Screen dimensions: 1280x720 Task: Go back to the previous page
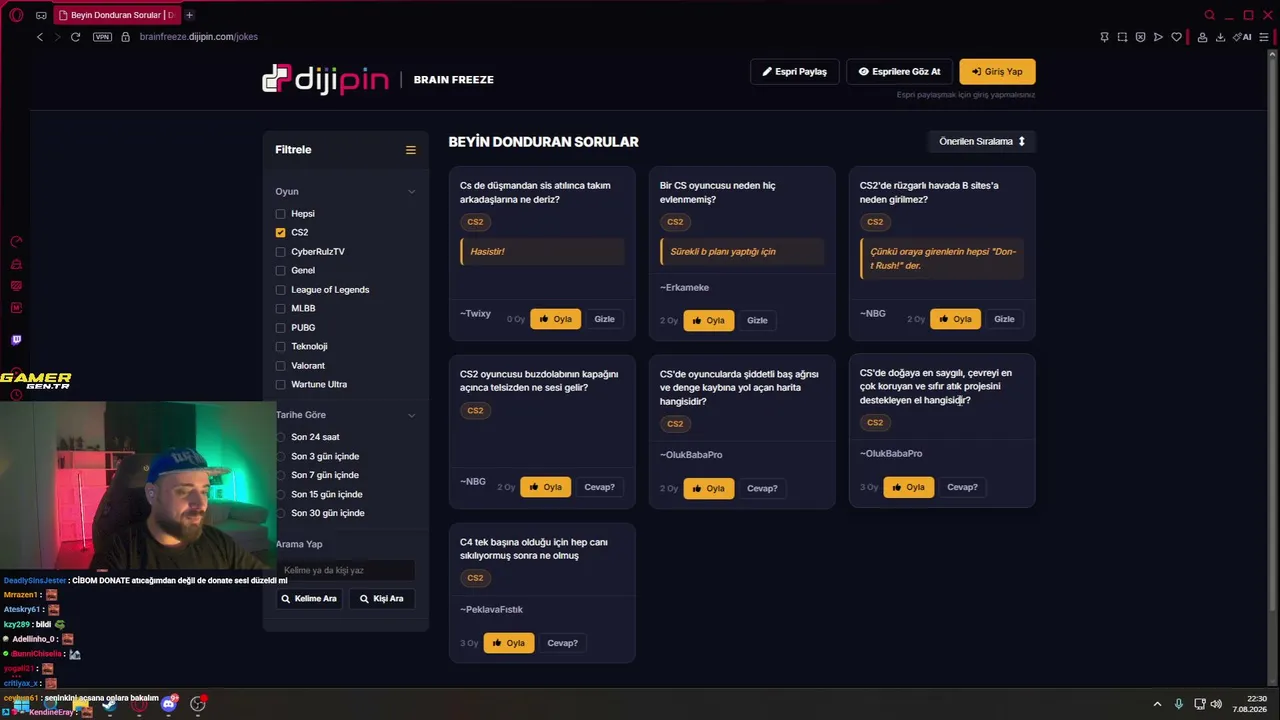[x=40, y=37]
